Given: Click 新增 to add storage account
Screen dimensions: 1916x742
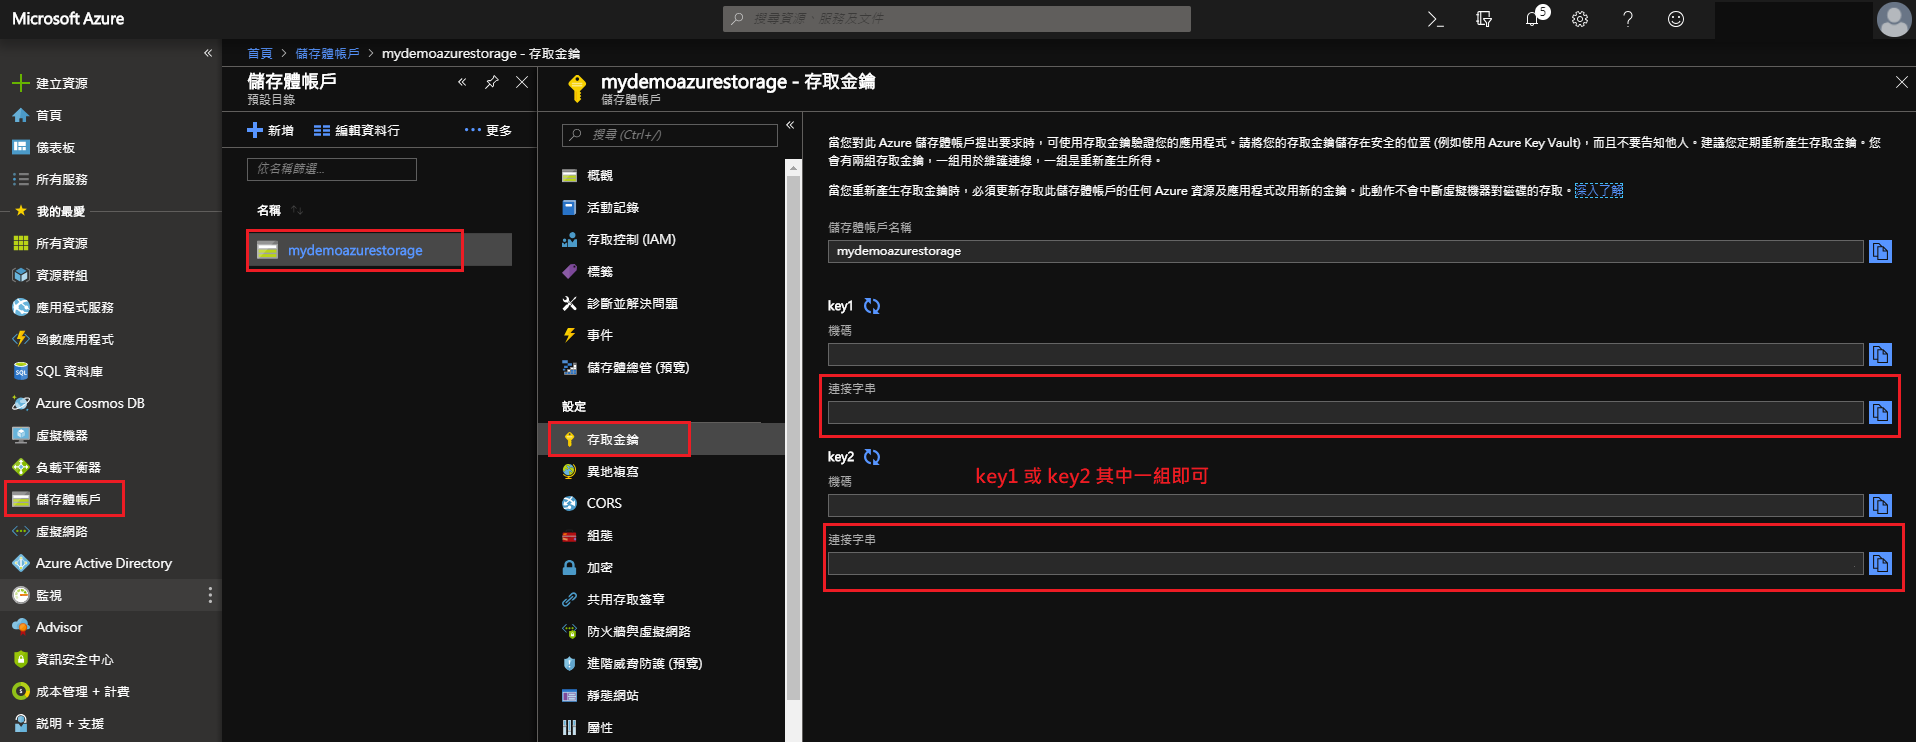Looking at the screenshot, I should [x=270, y=131].
